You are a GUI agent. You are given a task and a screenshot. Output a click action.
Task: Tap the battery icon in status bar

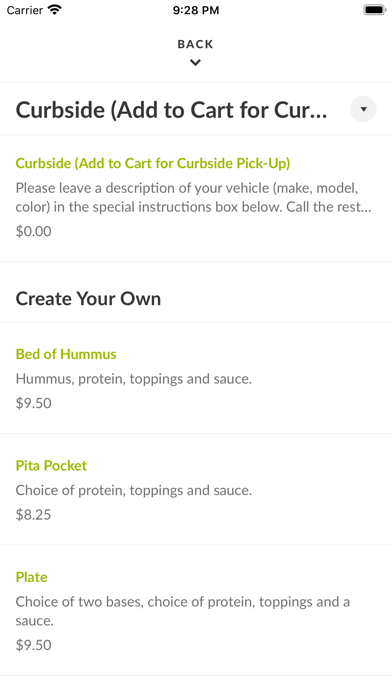tap(375, 10)
